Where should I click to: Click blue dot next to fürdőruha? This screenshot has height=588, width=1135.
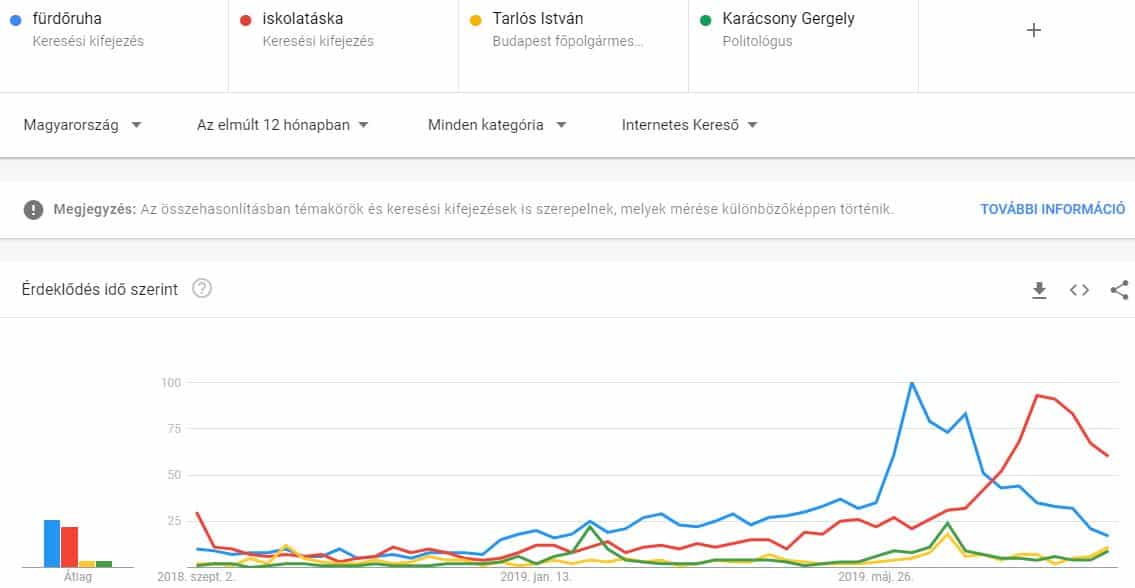(x=17, y=19)
